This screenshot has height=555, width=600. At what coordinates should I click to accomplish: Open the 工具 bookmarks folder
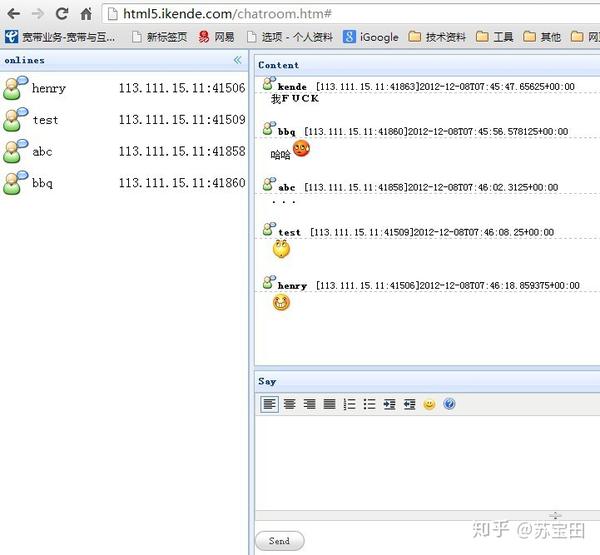pyautogui.click(x=494, y=37)
